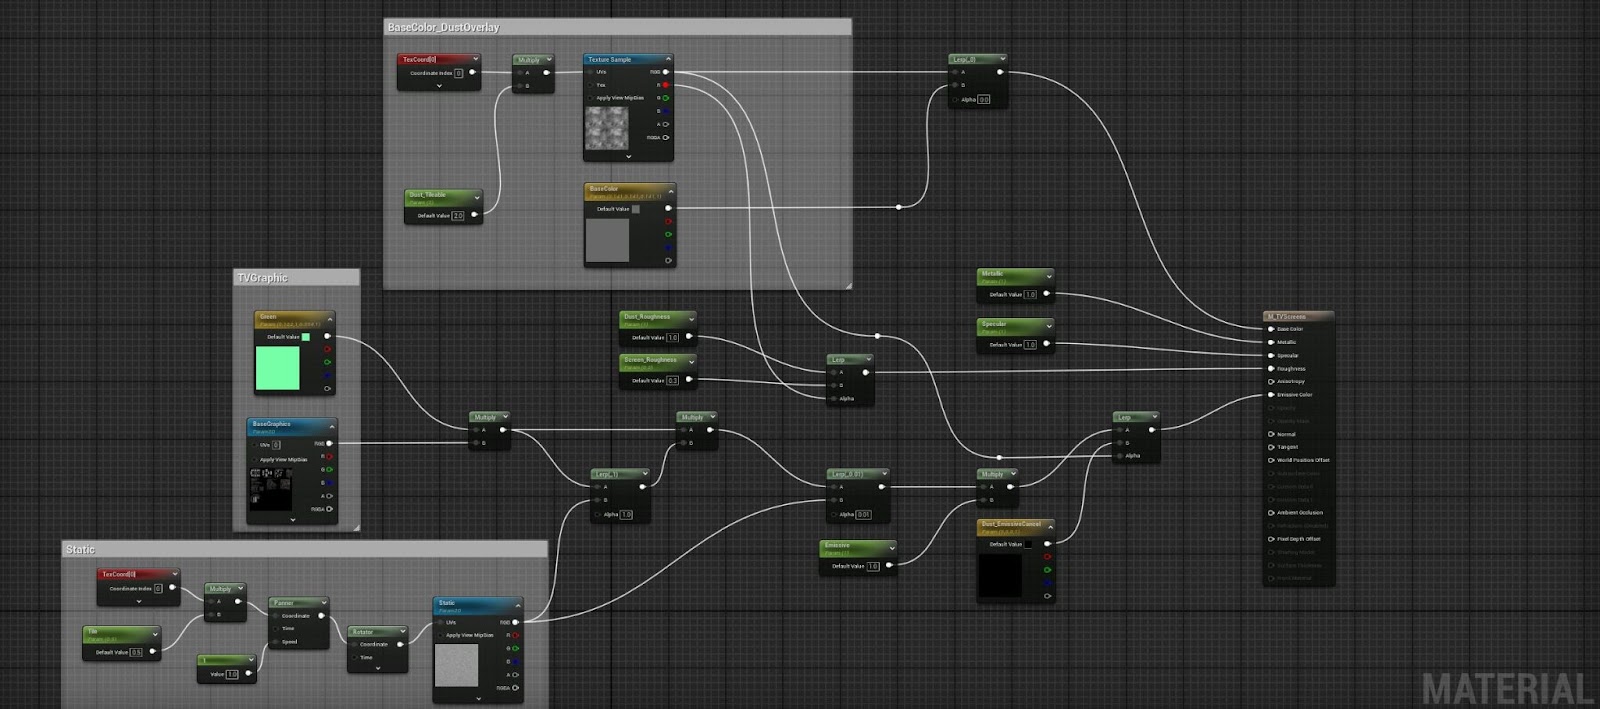Open BaseColor node Default Value color swatch
This screenshot has width=1600, height=709.
tap(635, 208)
